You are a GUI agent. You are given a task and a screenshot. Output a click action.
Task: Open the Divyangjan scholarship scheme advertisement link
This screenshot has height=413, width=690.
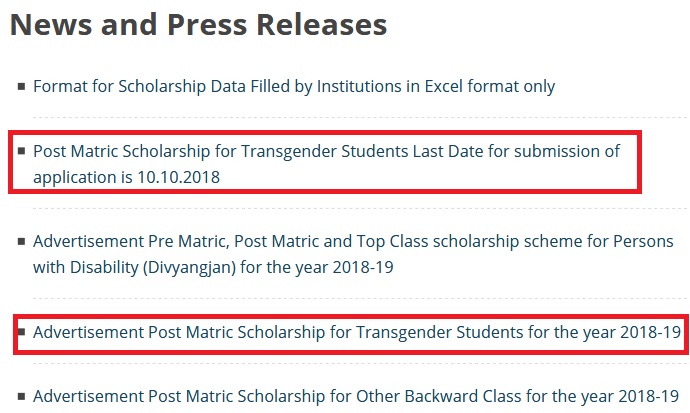click(x=353, y=254)
